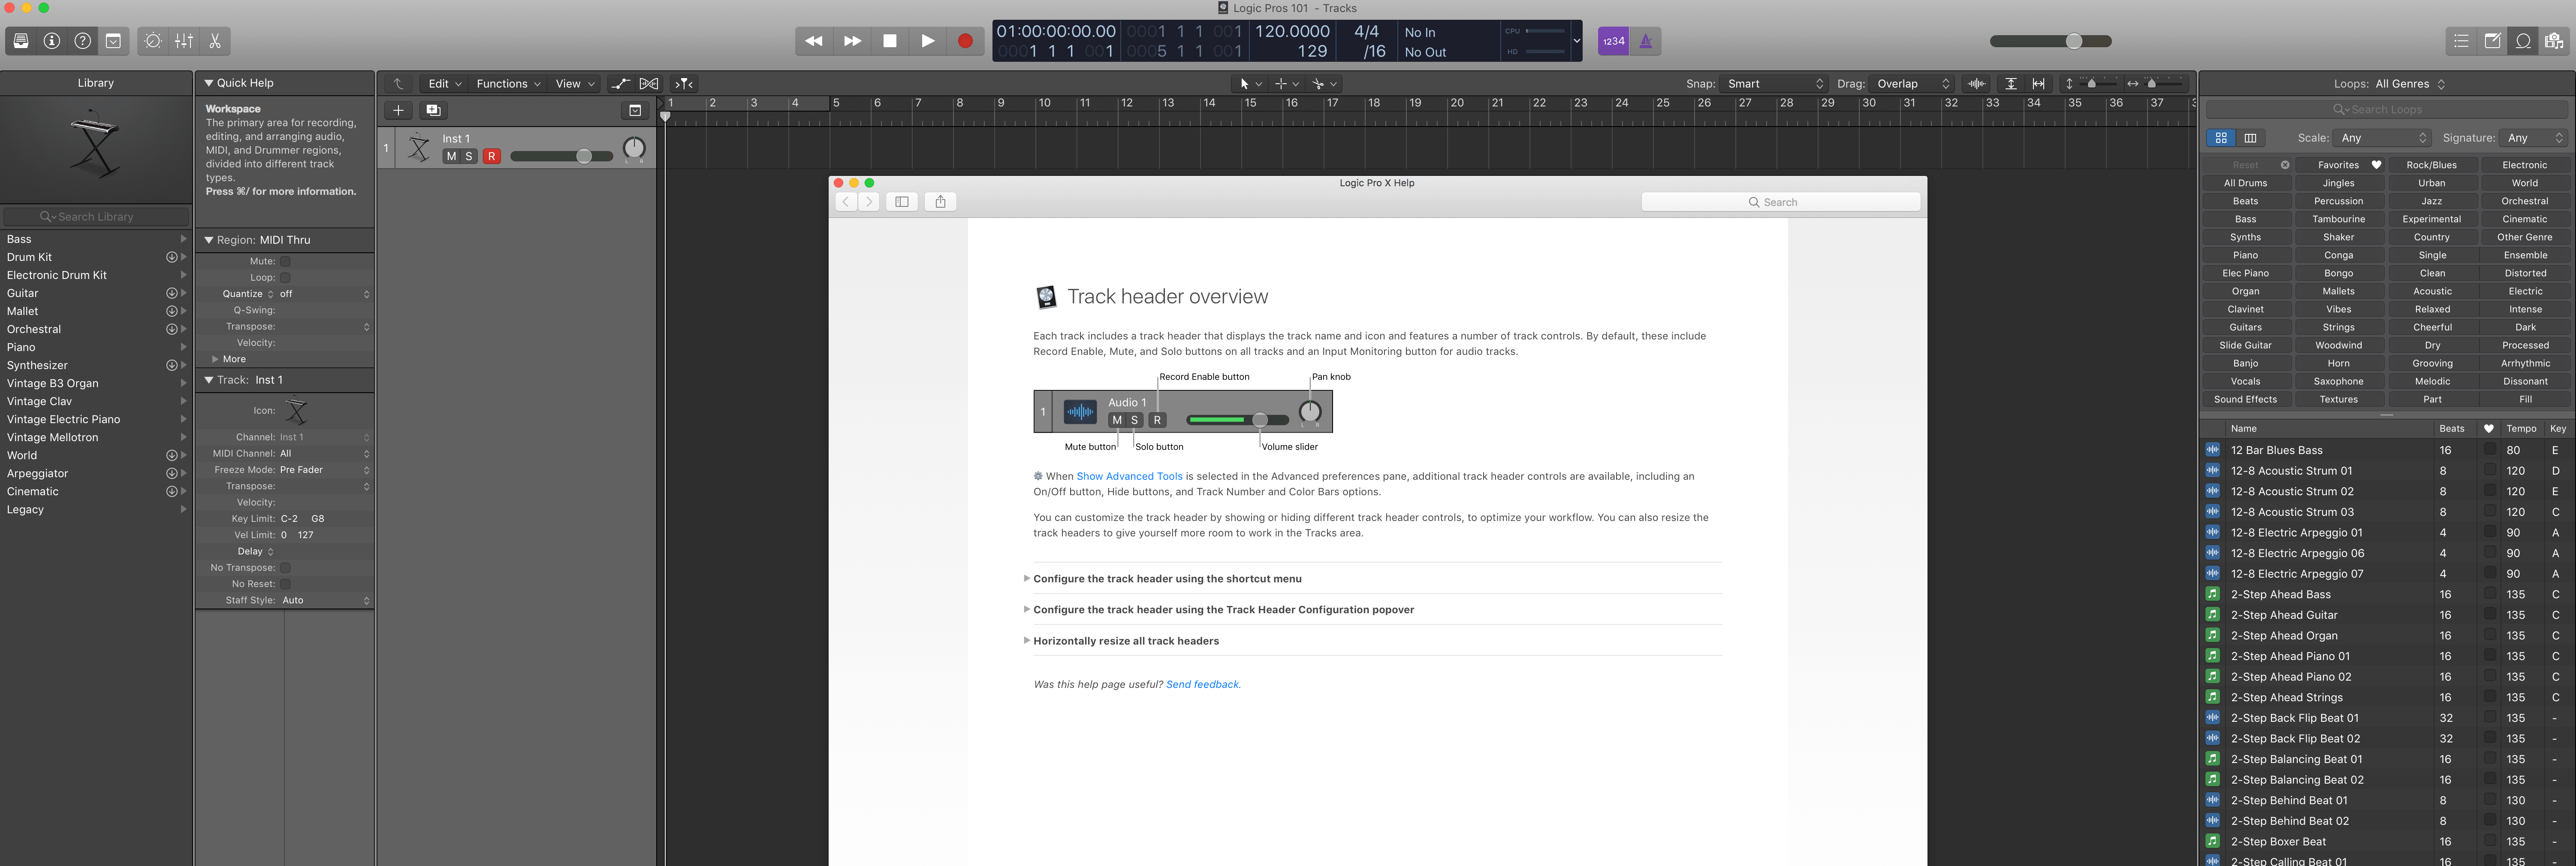
Task: Select the All Drums loop category
Action: (x=2246, y=182)
